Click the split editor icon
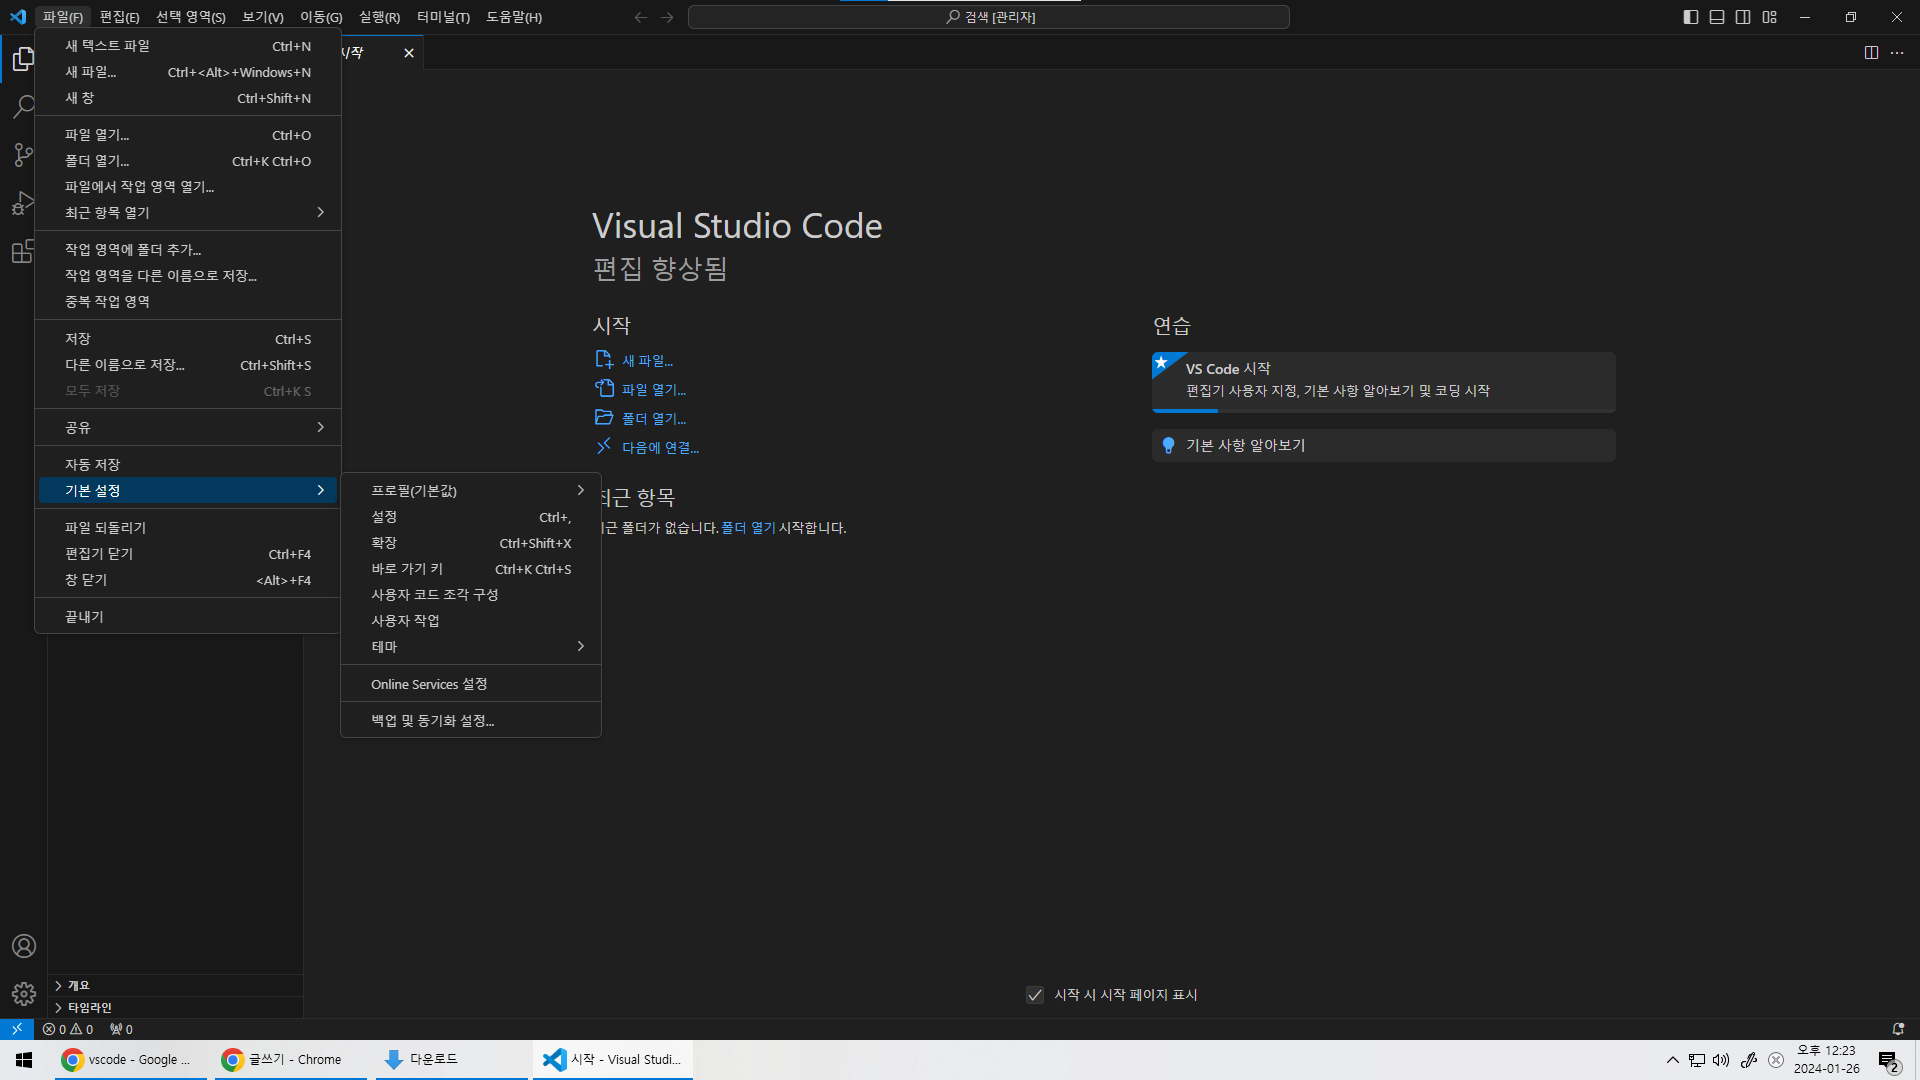The width and height of the screenshot is (1920, 1080). [1871, 53]
